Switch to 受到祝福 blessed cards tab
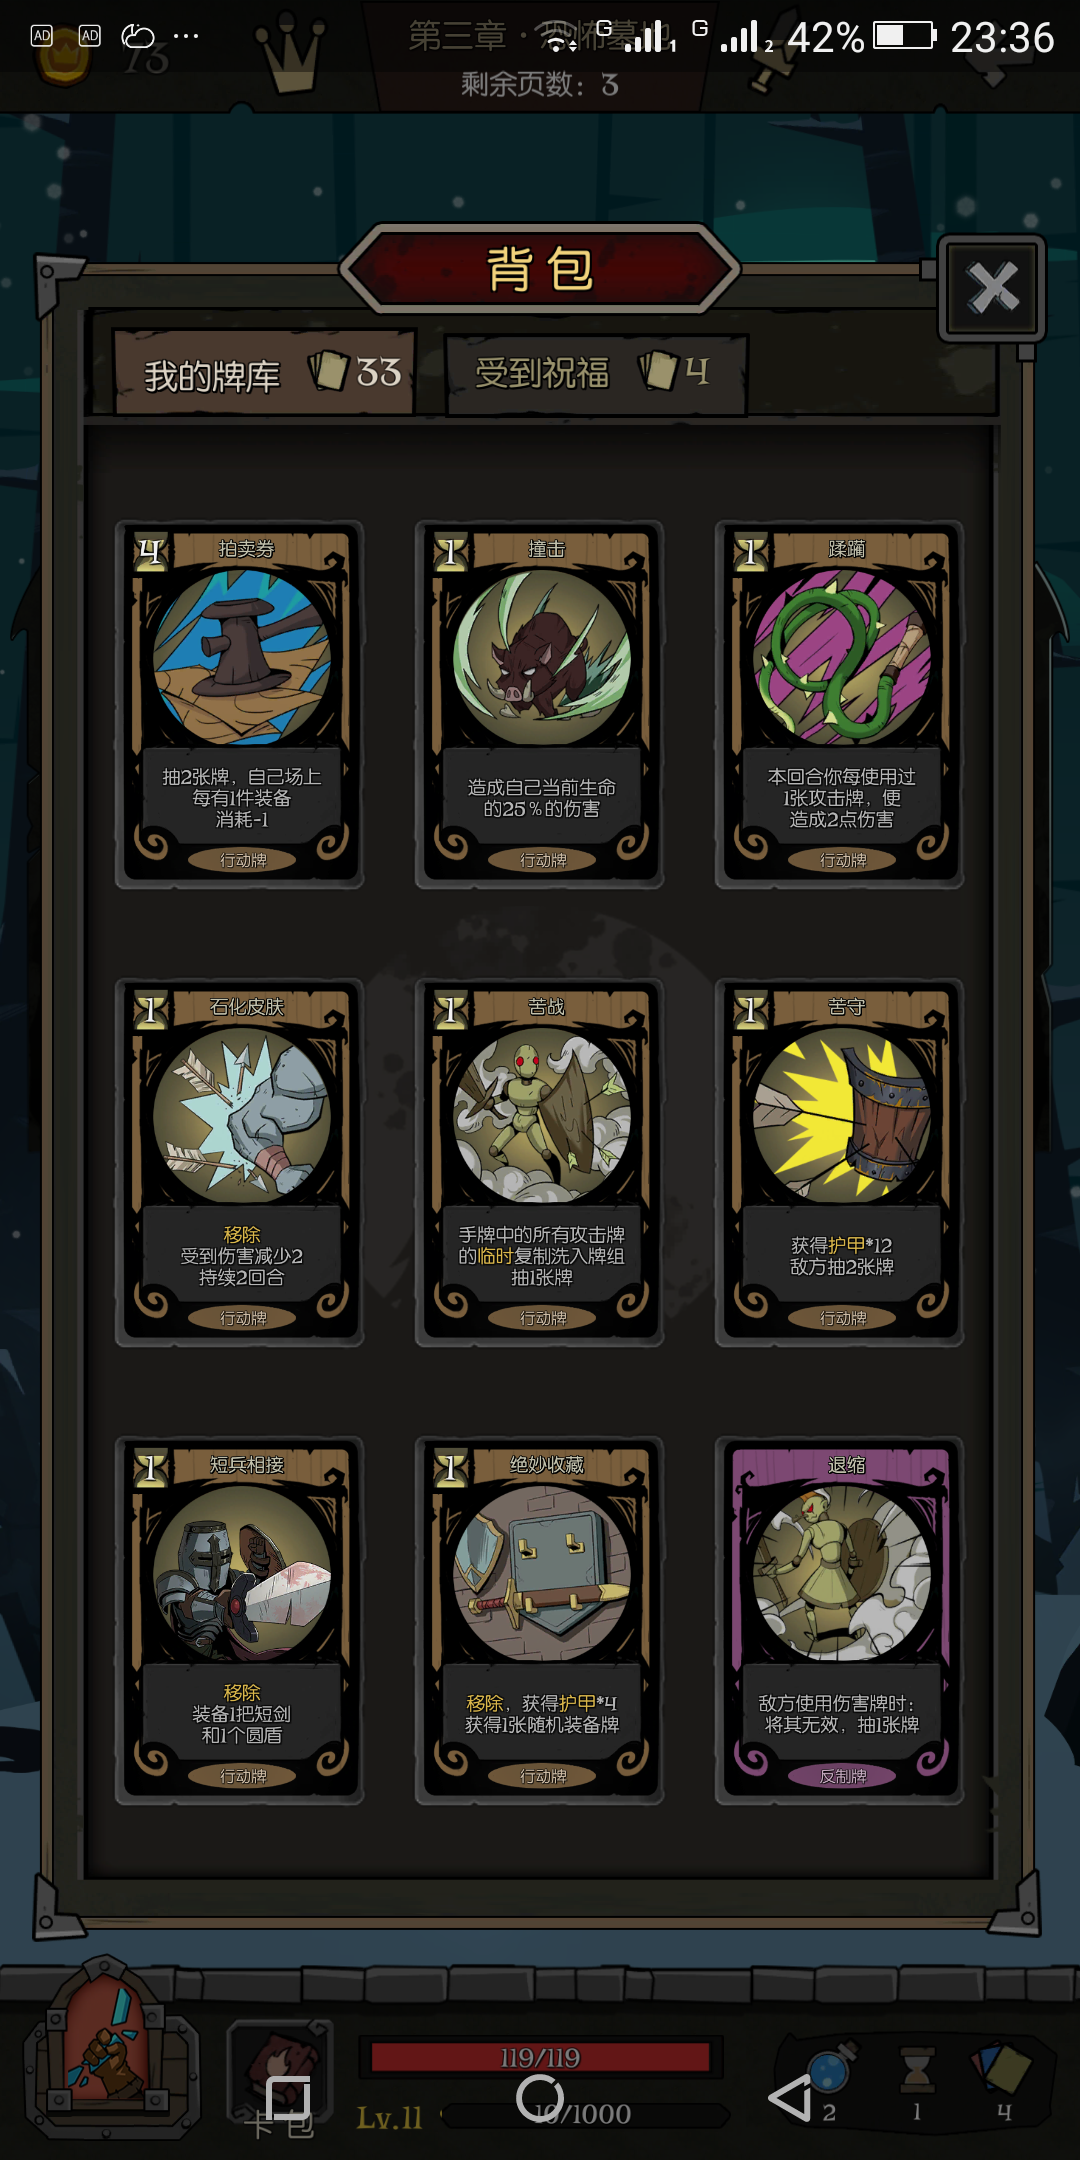1080x2160 pixels. (x=596, y=373)
